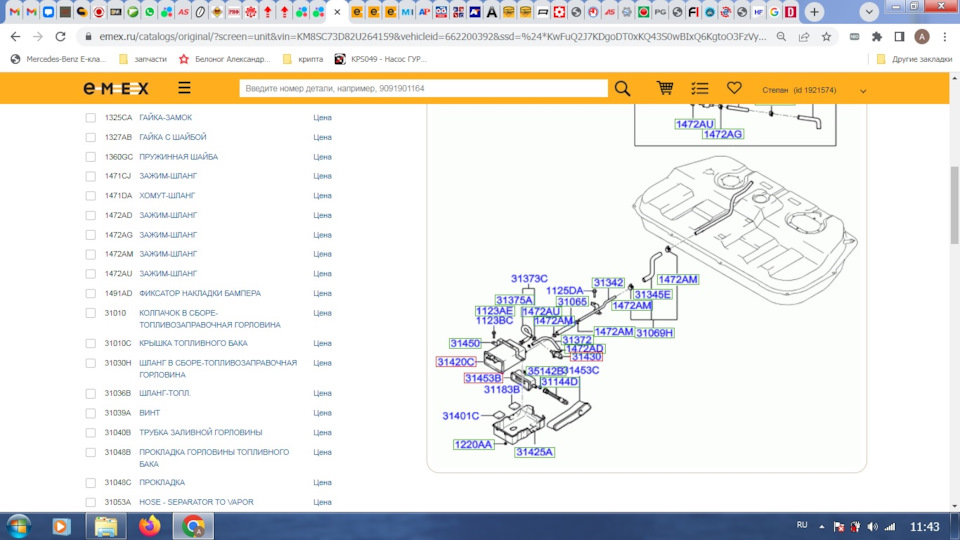Reload the page
Screen dimensions: 960x540
click(x=61, y=36)
